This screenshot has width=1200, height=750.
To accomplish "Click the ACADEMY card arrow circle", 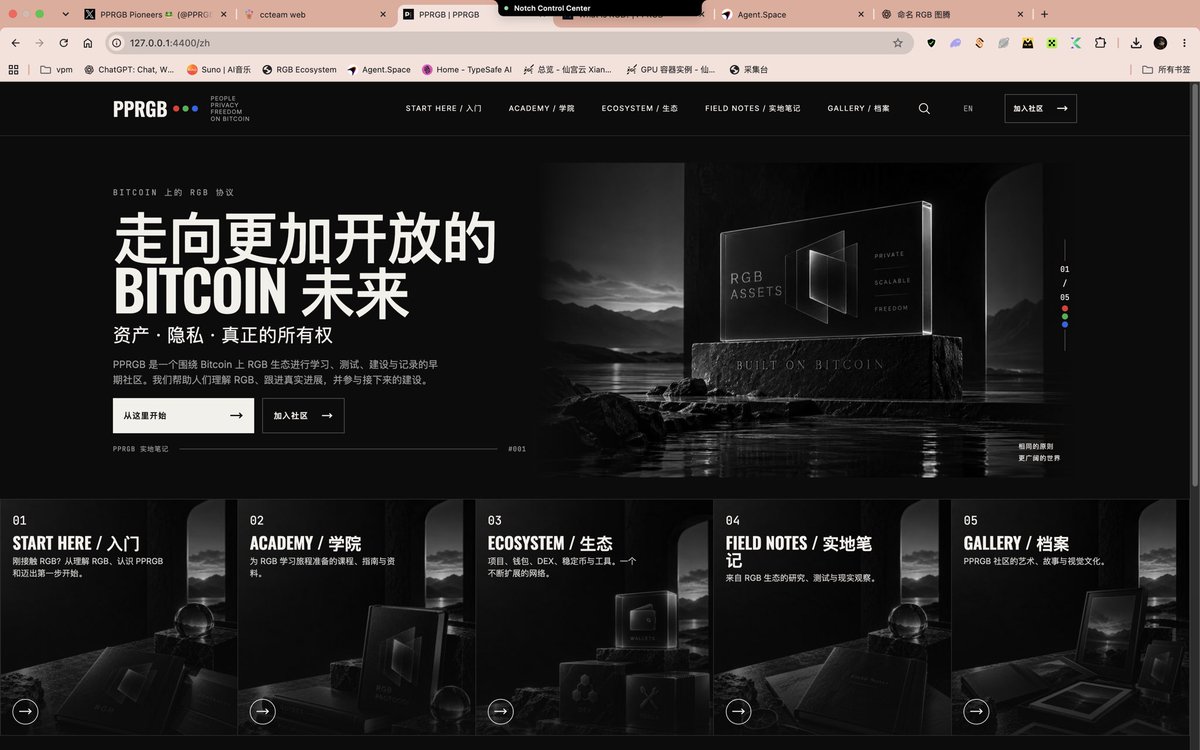I will click(x=263, y=711).
